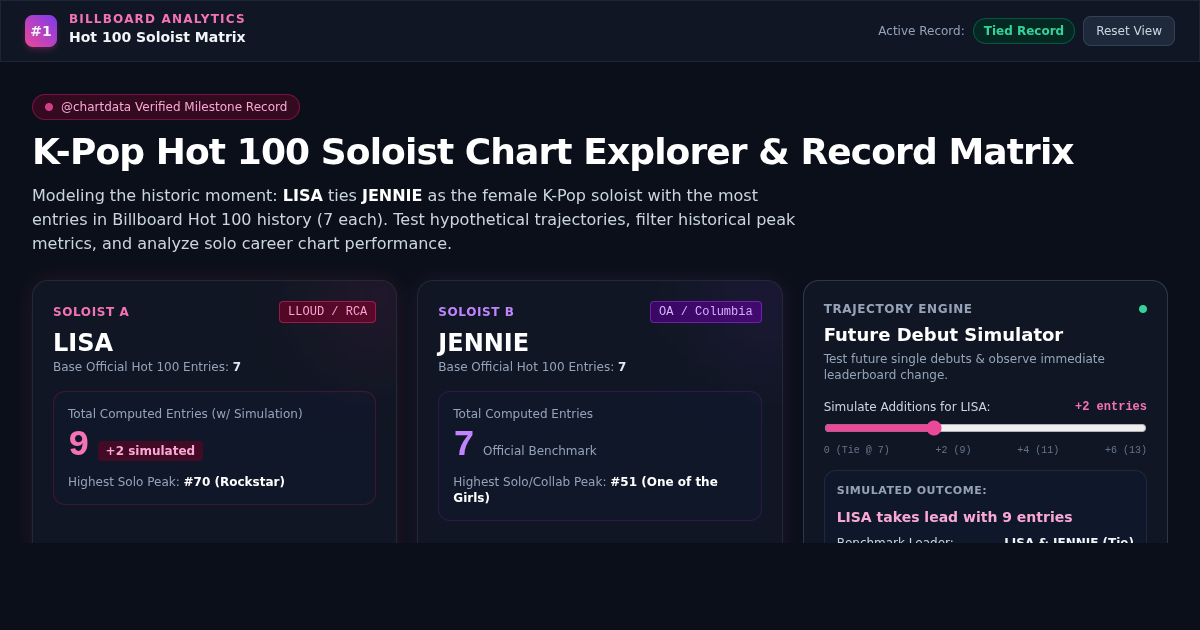Click the '+6 (13)' slider tick label
The width and height of the screenshot is (1200, 630).
1126,450
